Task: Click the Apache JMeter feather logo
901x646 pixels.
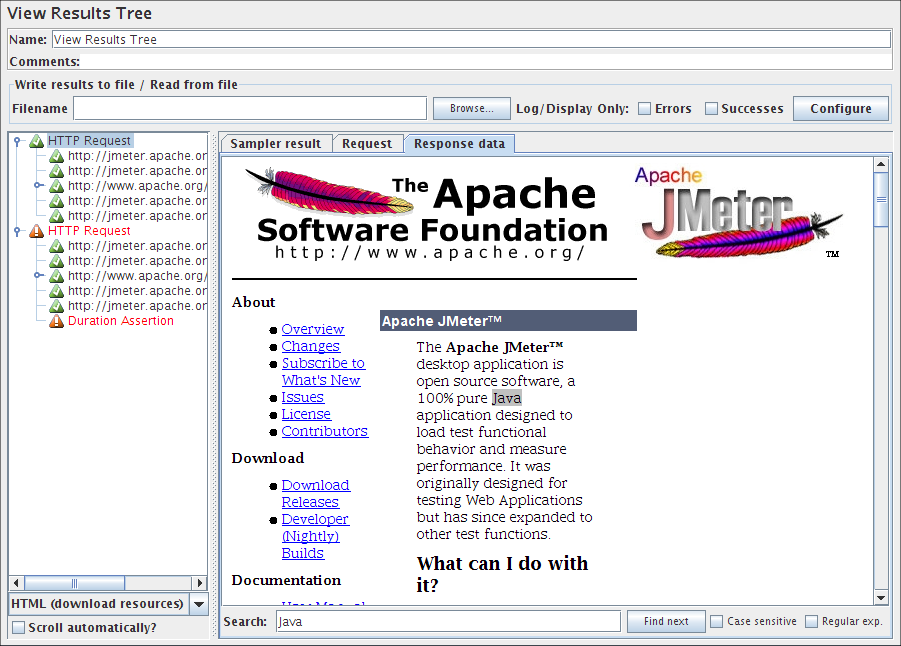Action: click(x=740, y=213)
